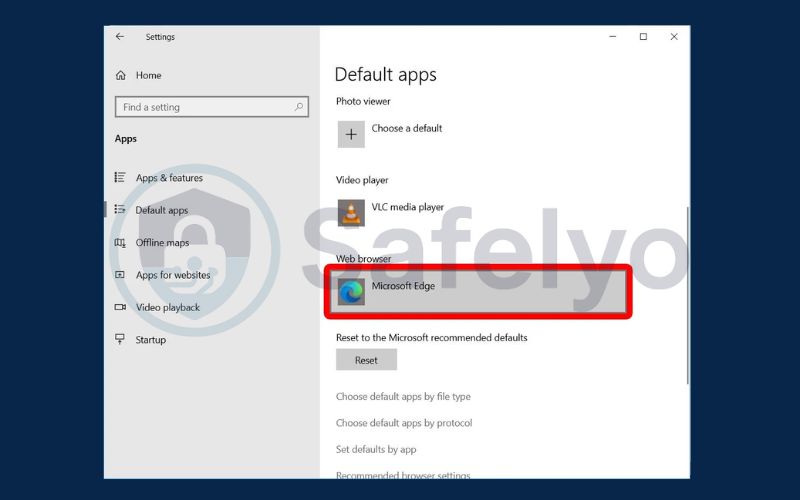This screenshot has width=800, height=500.
Task: Open the Offline maps icon
Action: (120, 242)
